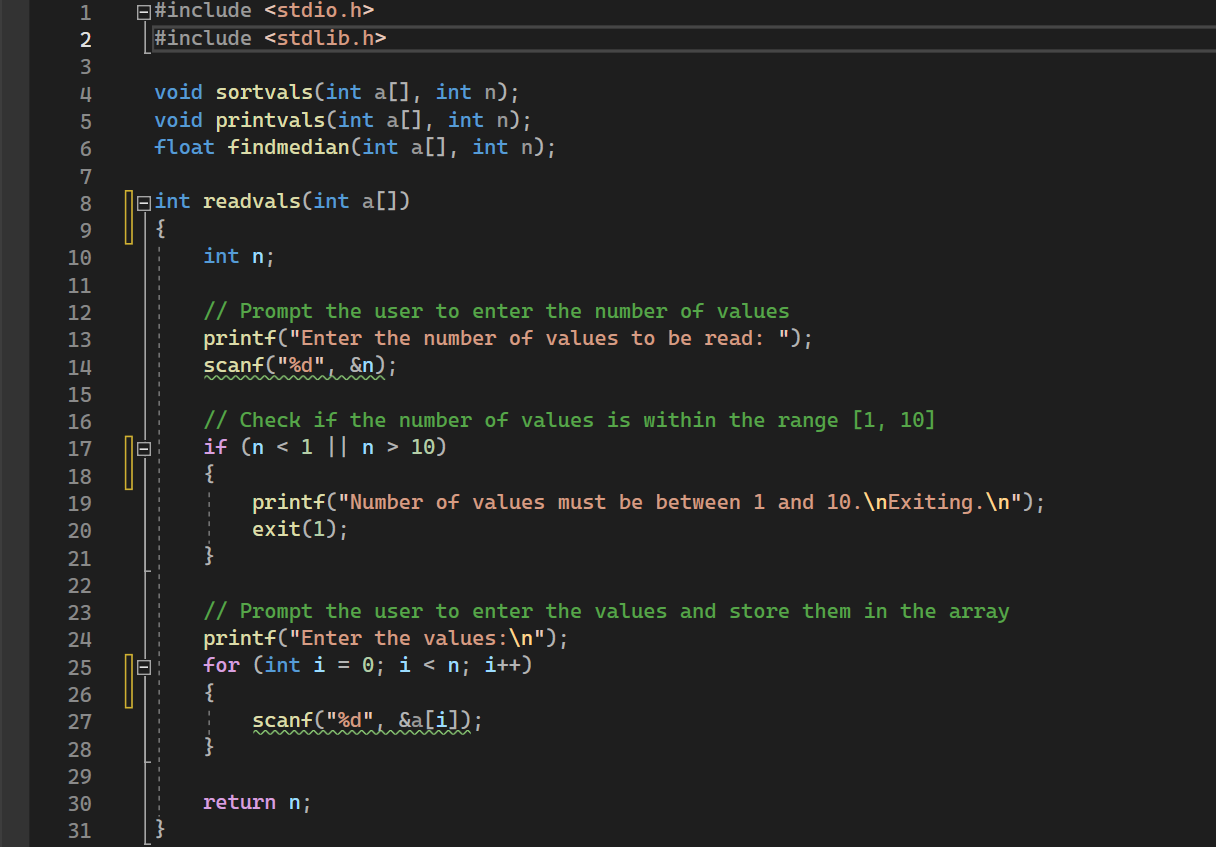Click the modified-lines marker beside the for loop

pyautogui.click(x=128, y=680)
